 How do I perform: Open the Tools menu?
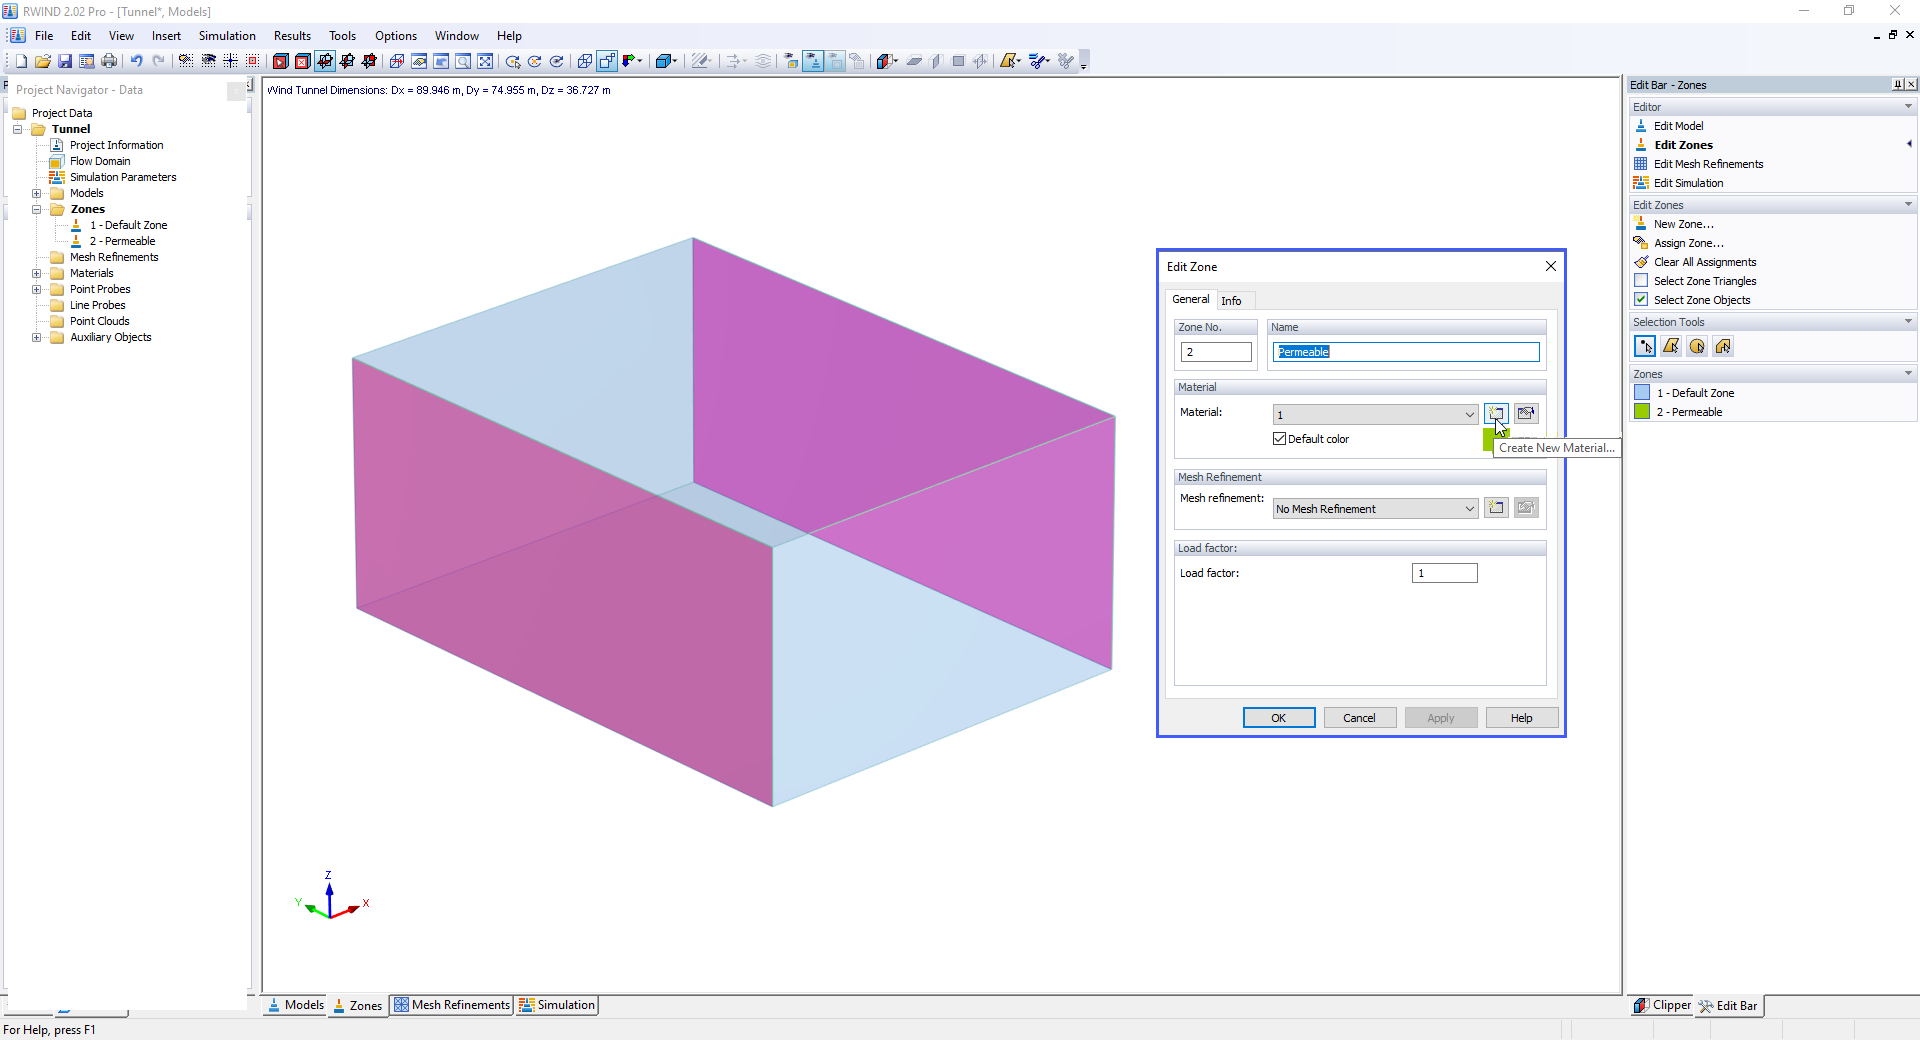[342, 36]
